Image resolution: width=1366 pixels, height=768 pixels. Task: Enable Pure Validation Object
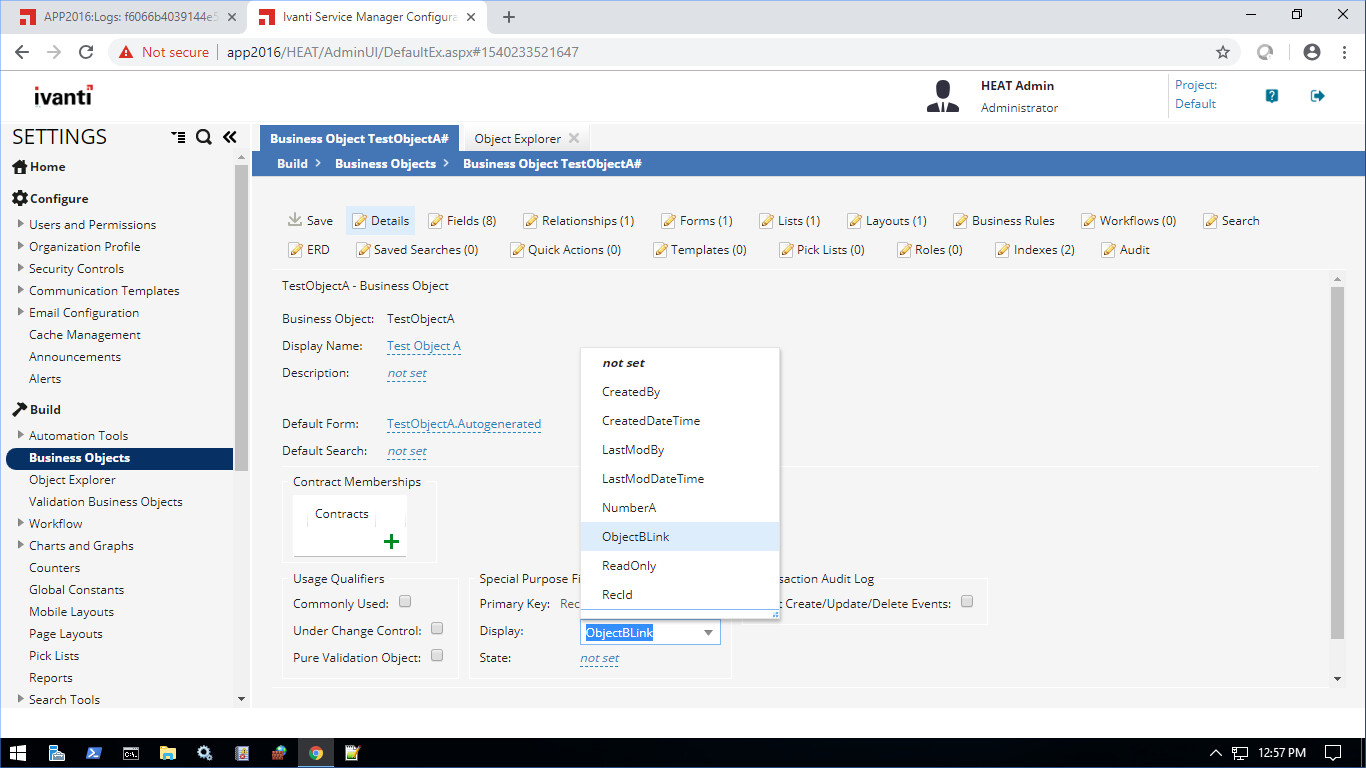point(437,655)
